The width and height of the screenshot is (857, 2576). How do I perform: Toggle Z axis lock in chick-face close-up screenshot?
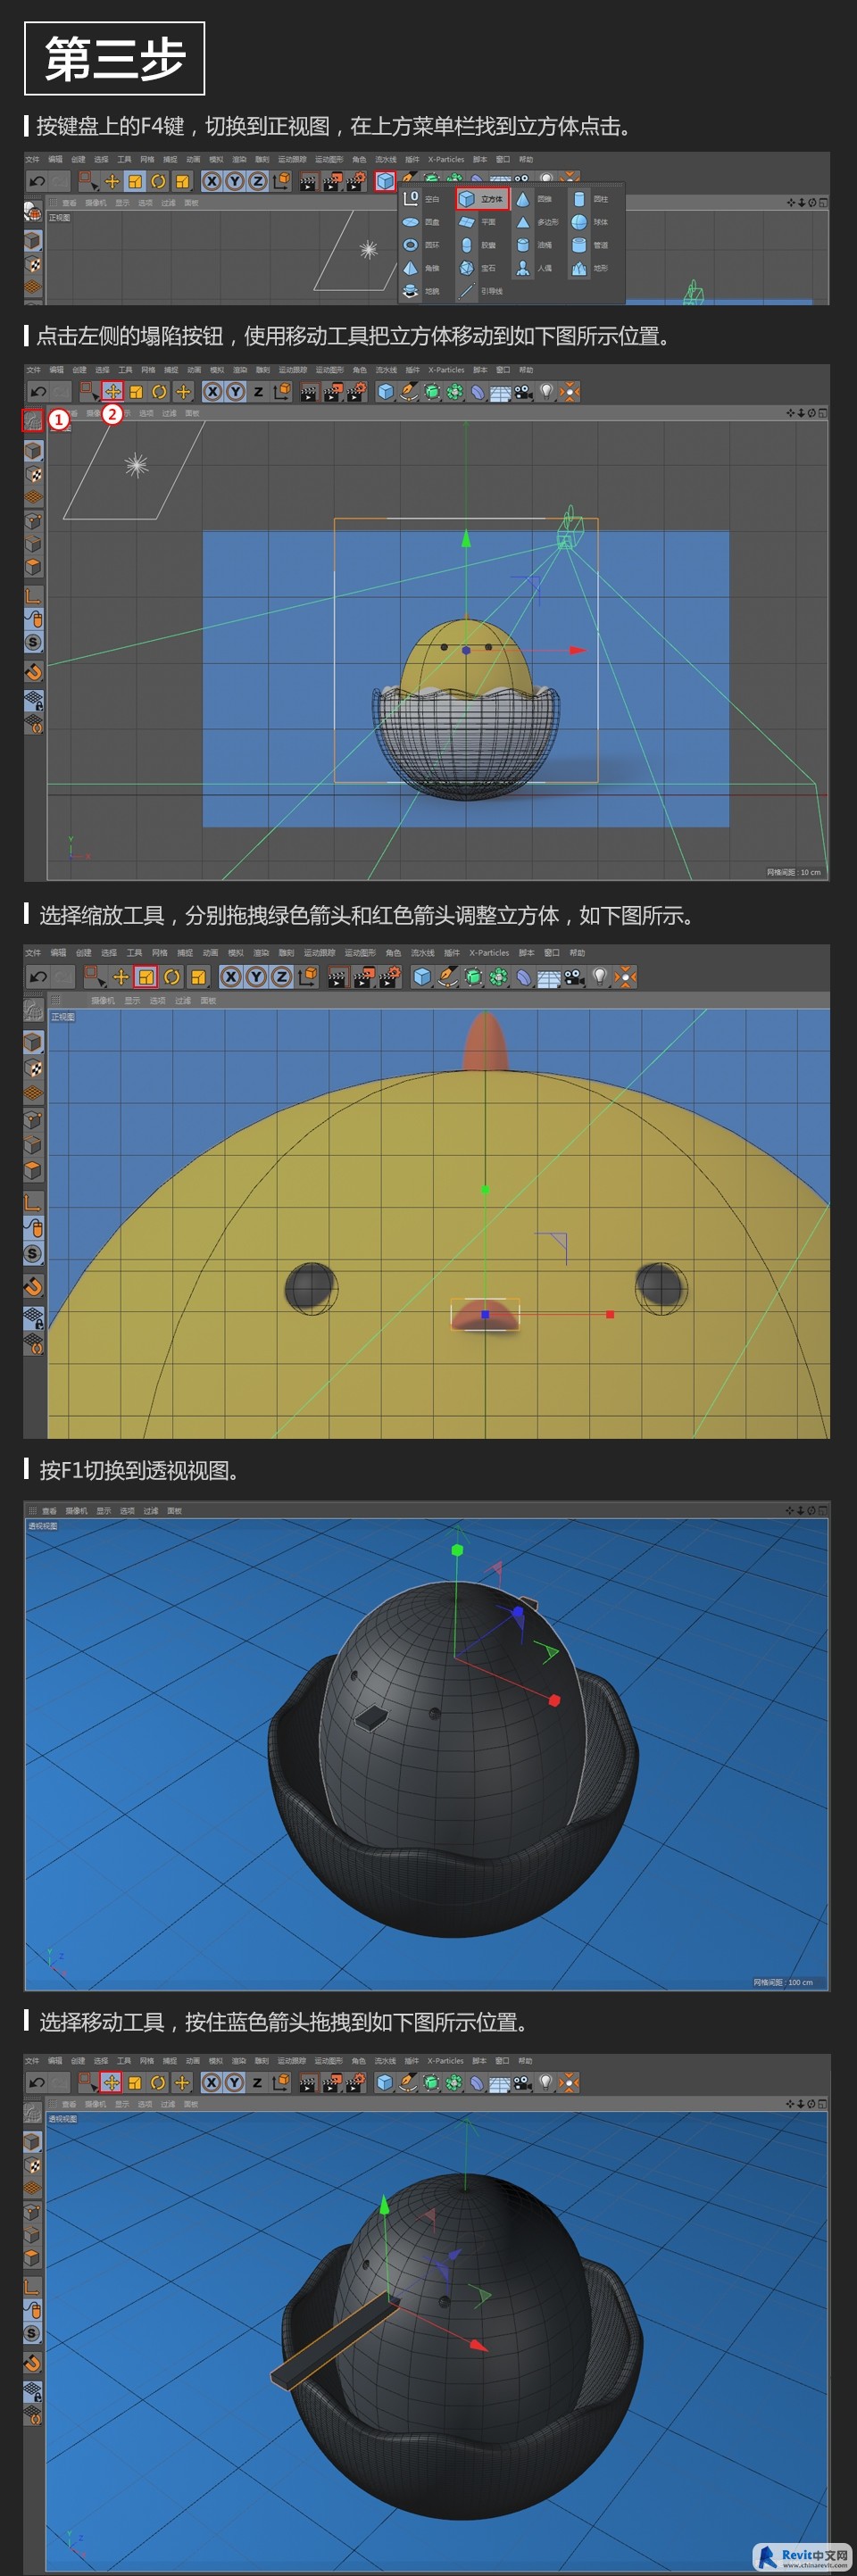click(x=281, y=977)
